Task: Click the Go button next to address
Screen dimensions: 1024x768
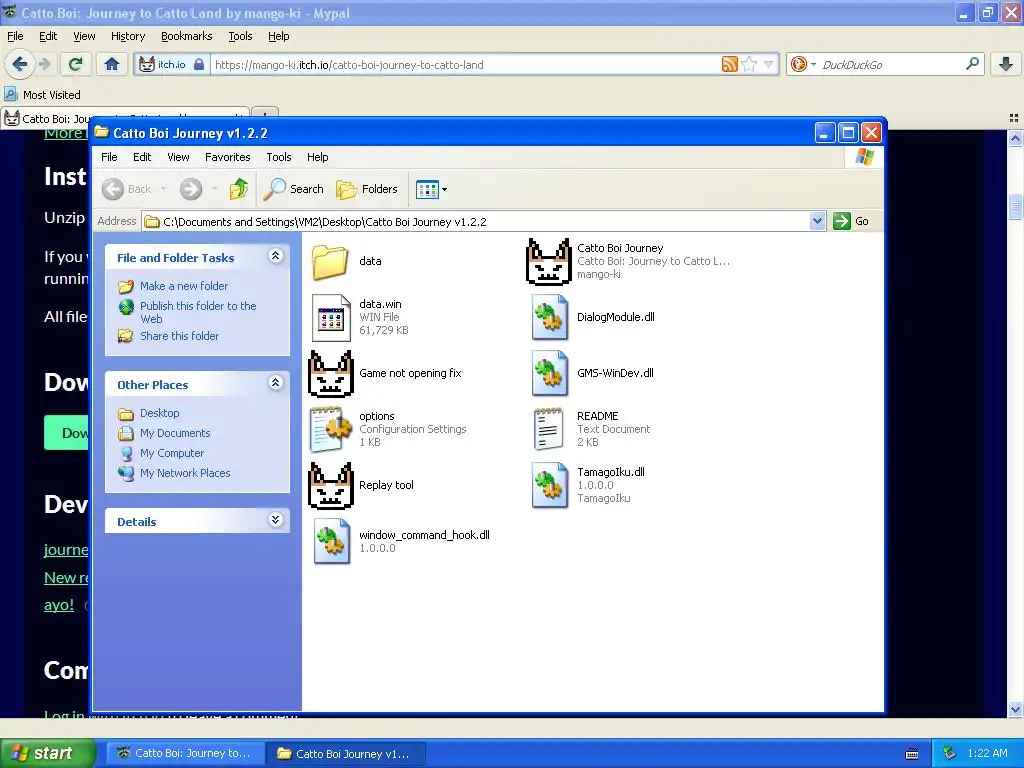Action: tap(851, 221)
